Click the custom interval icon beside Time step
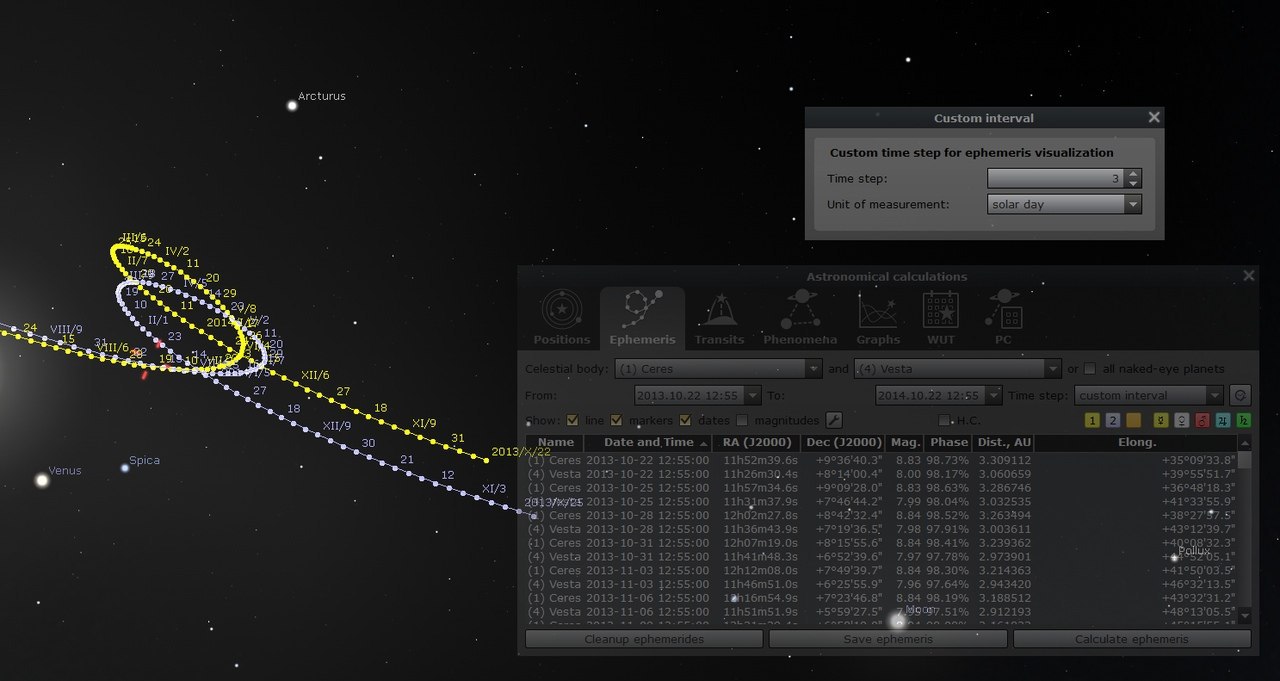The width and height of the screenshot is (1280, 681). pos(1240,395)
